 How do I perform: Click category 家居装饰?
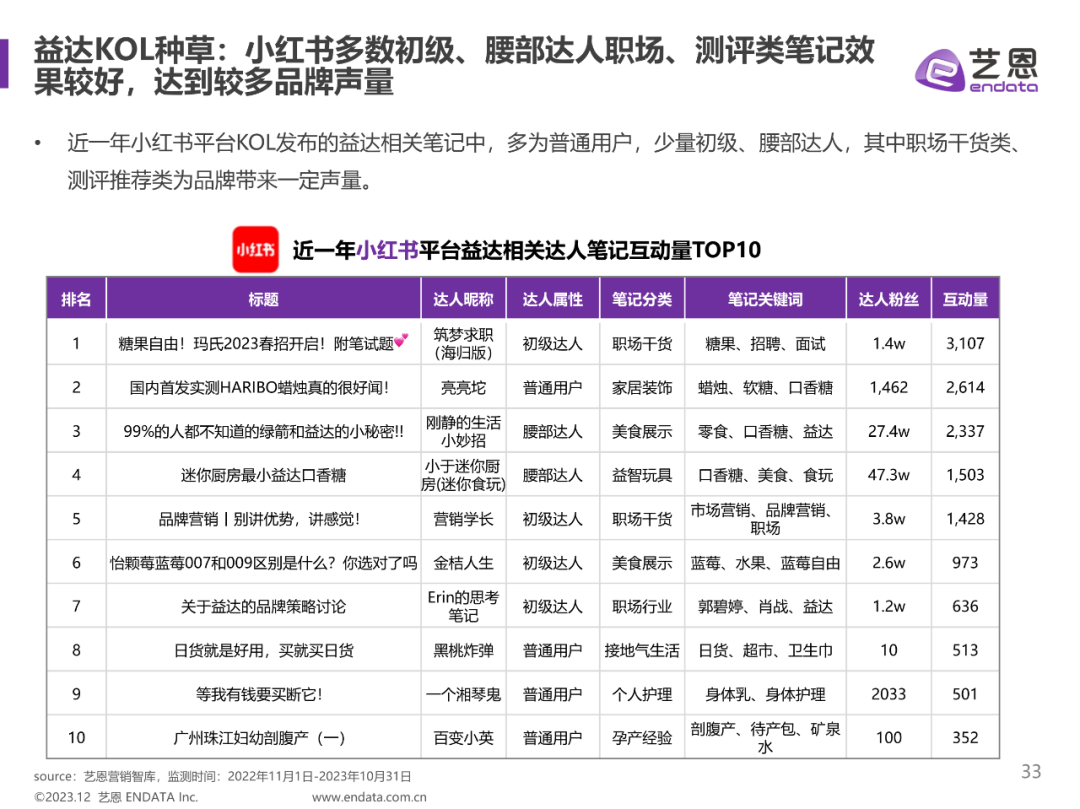[642, 387]
